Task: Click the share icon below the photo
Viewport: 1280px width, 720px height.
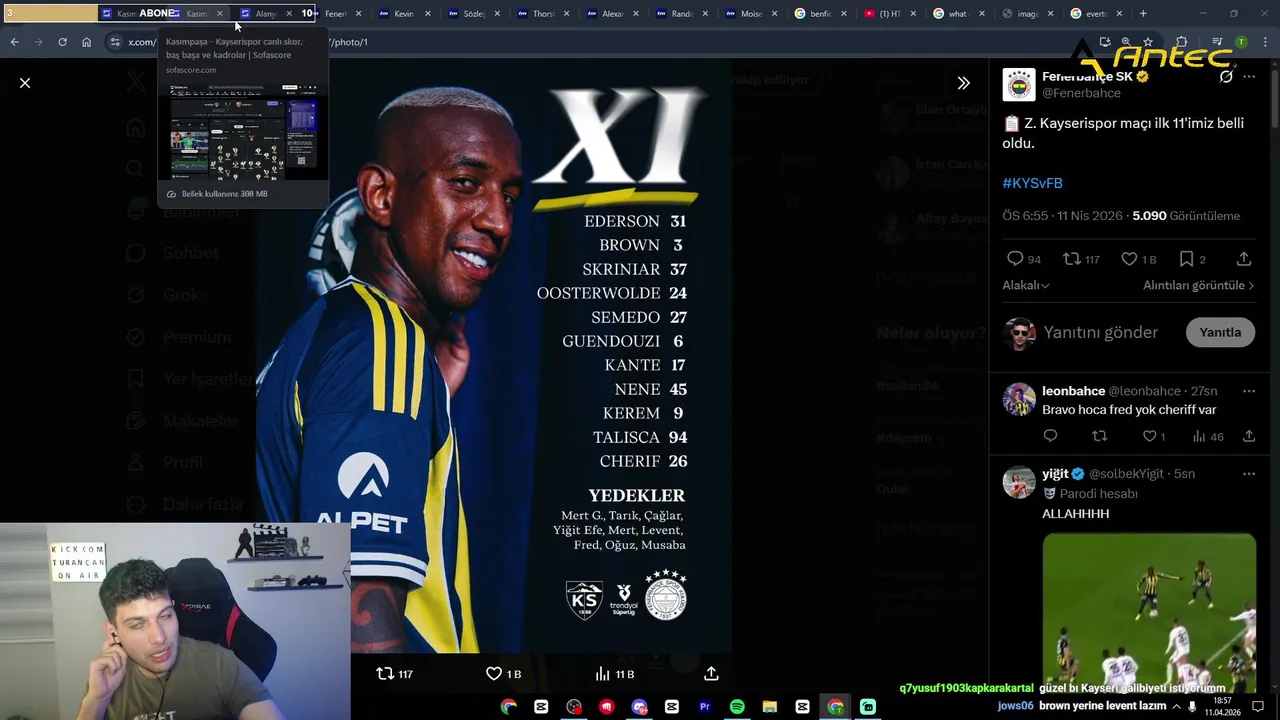Action: 711,674
